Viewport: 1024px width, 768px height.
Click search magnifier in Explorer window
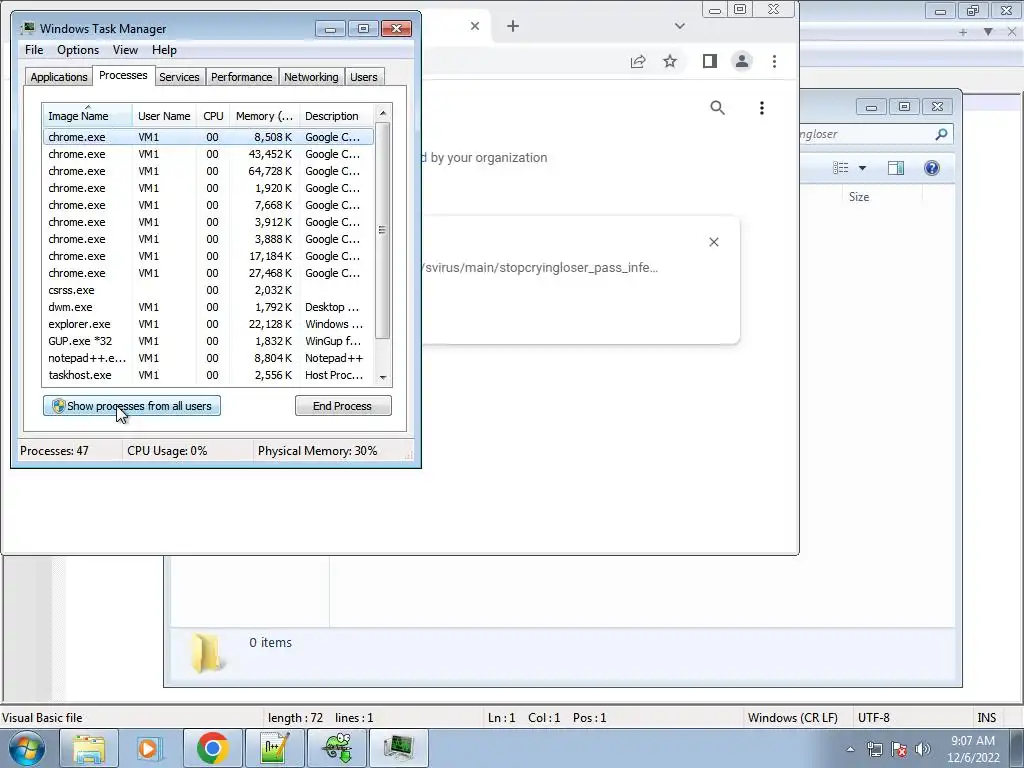point(941,134)
